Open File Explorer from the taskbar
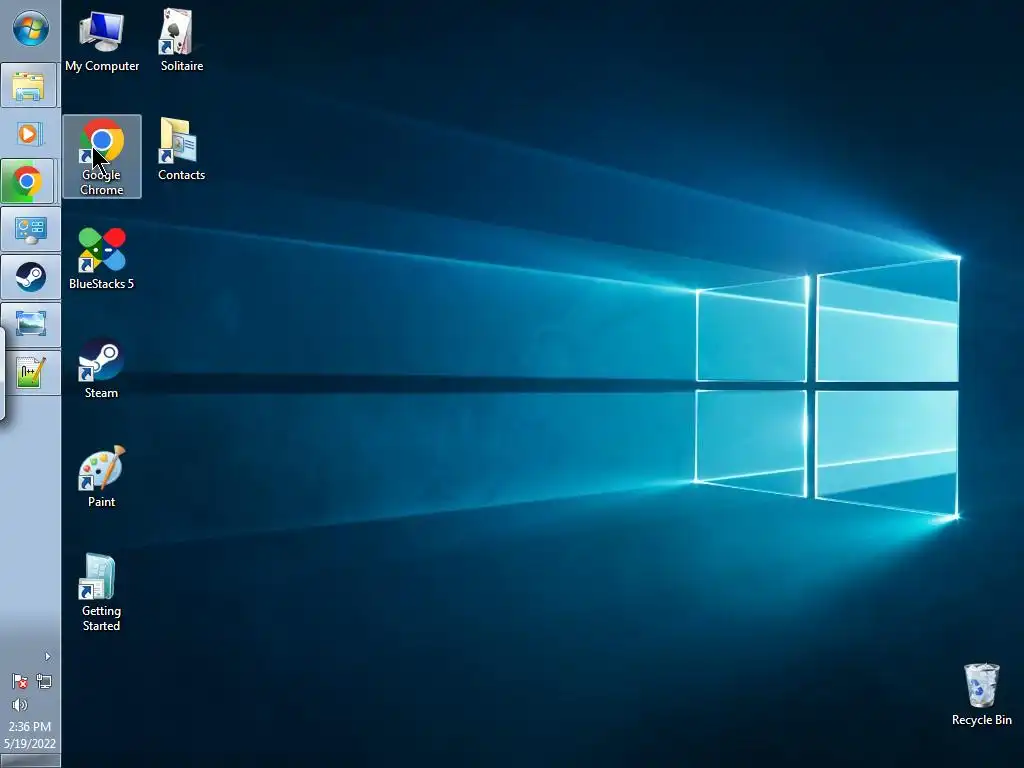 pos(28,86)
